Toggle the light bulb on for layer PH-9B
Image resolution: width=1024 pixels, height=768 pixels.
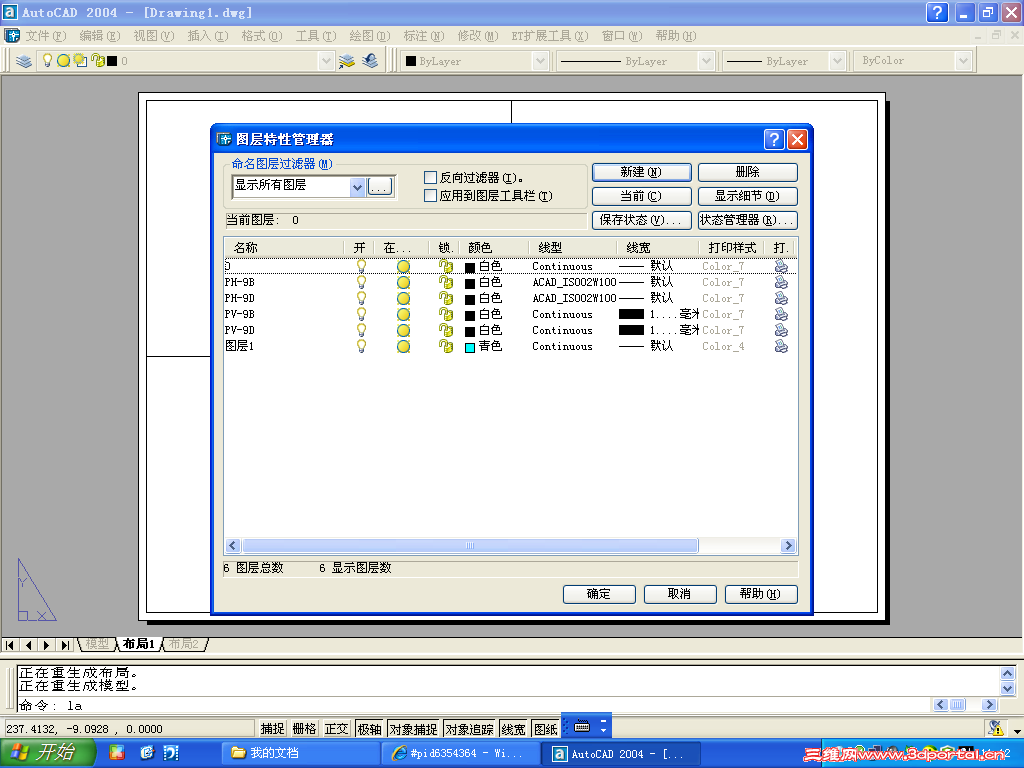click(x=361, y=282)
